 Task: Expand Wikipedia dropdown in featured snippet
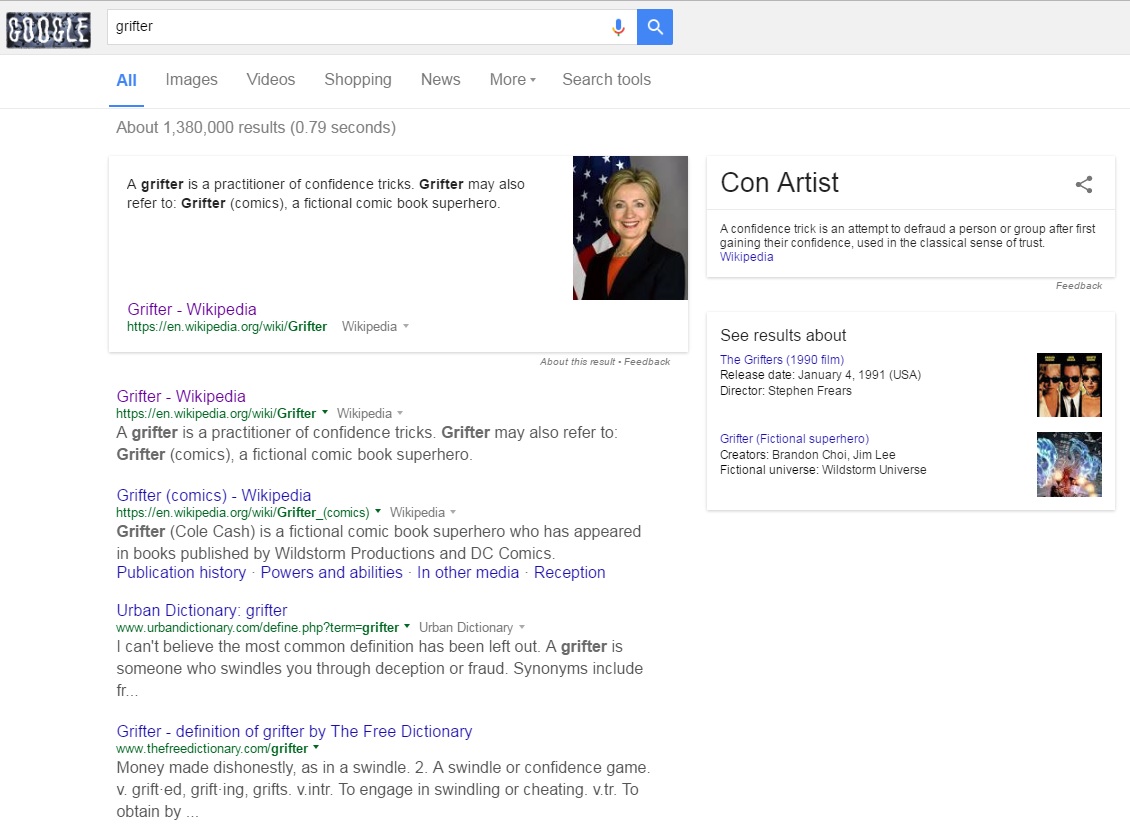tap(406, 326)
